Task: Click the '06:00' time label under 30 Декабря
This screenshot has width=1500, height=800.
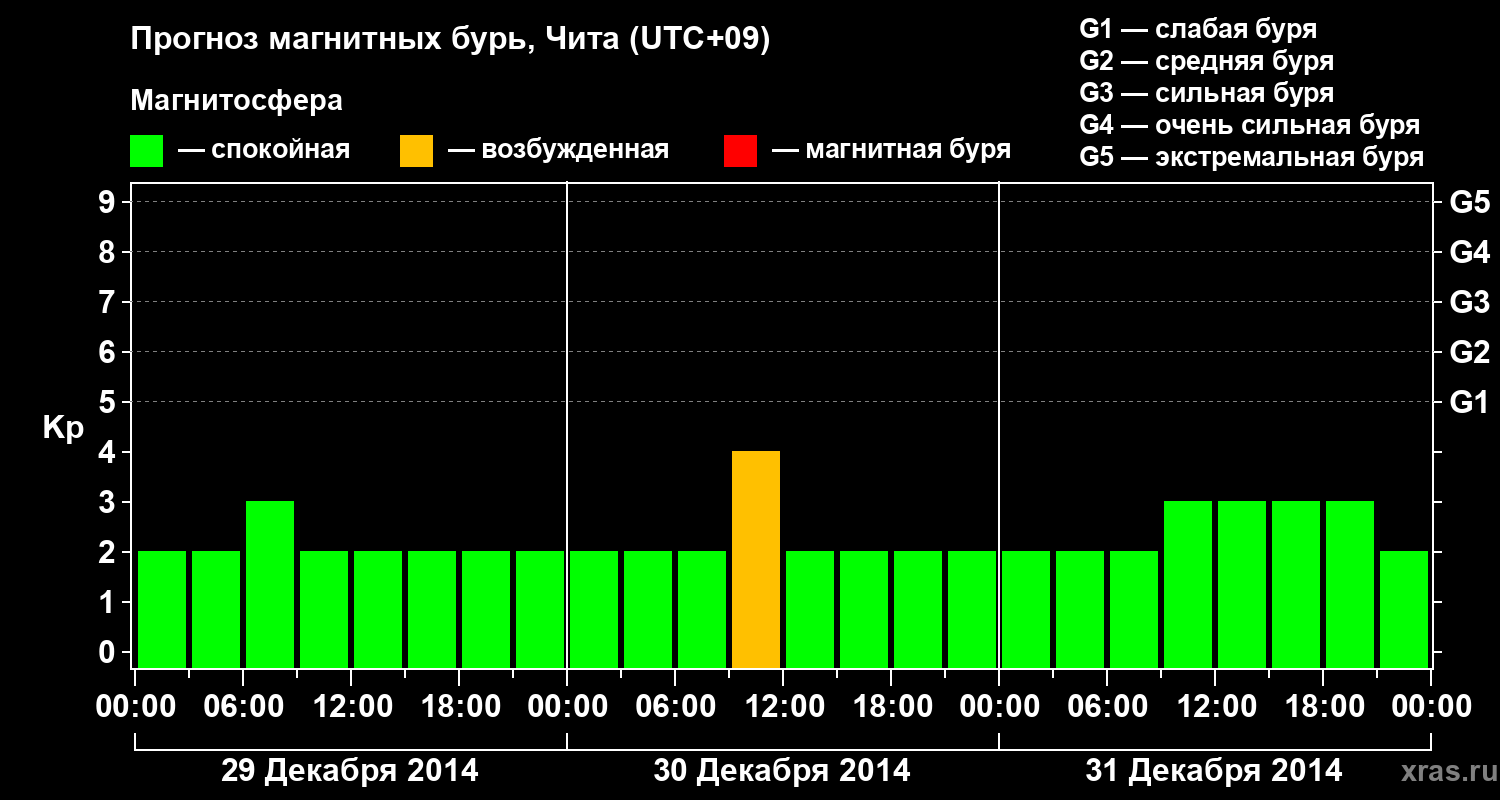Action: [x=675, y=706]
